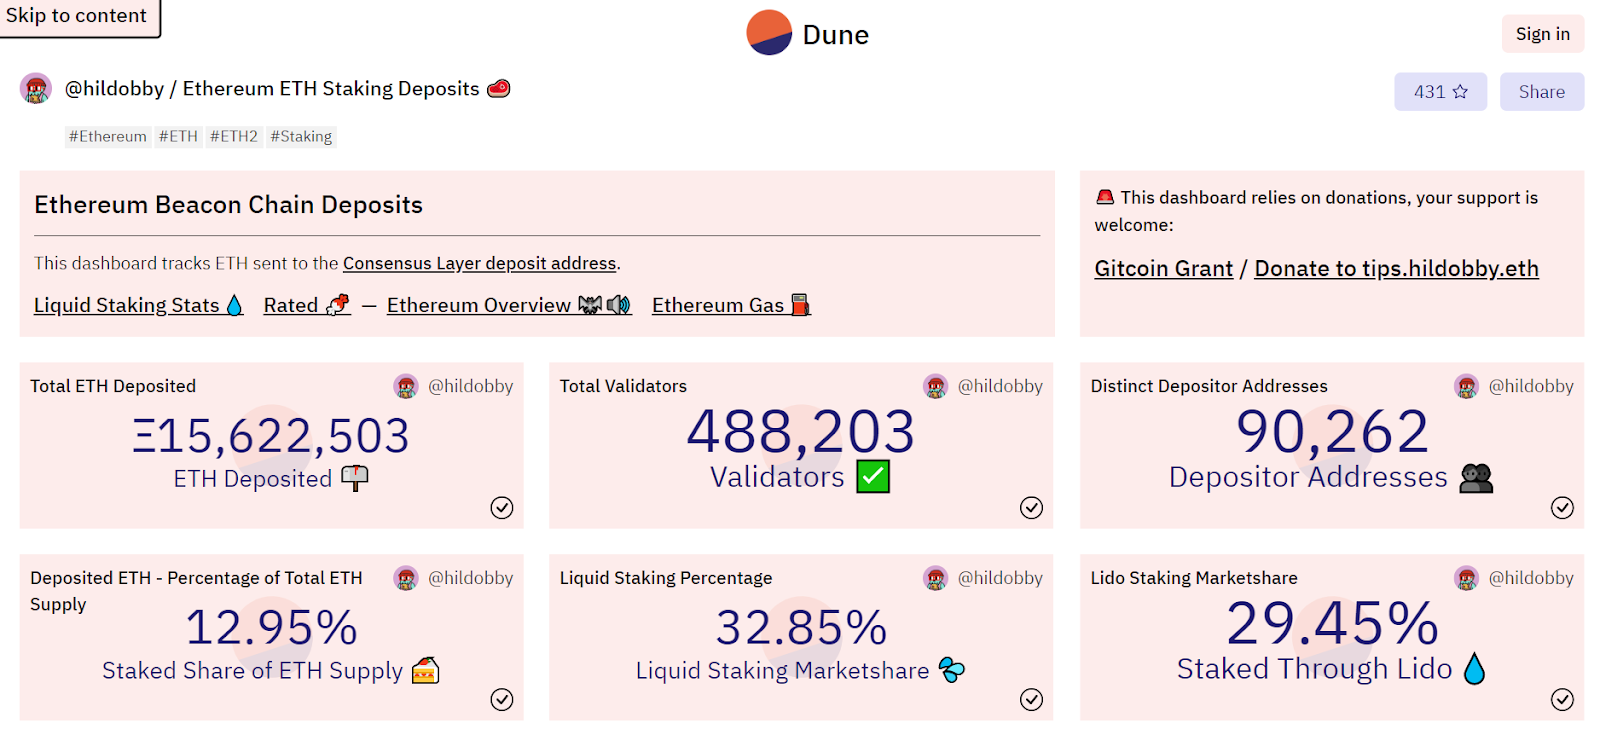Click @hildobby in Distinct Depositor Addresses card

[1531, 387]
